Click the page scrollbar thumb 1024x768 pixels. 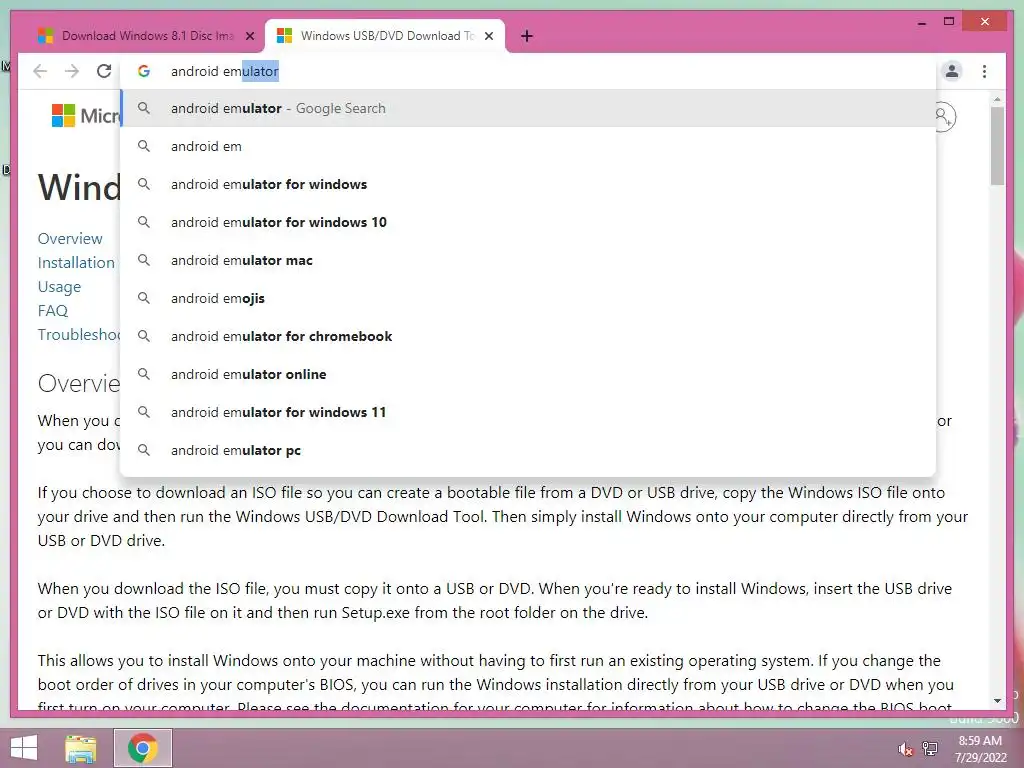pyautogui.click(x=997, y=146)
